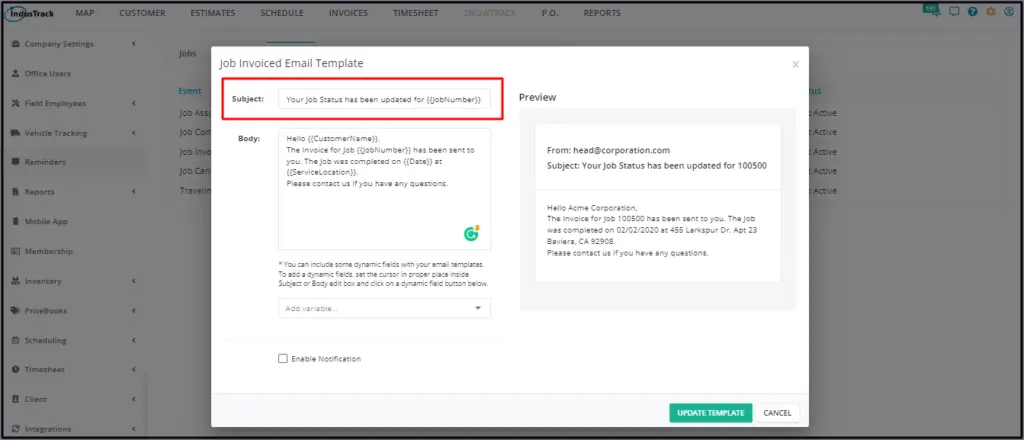Click the Company Settings briefcase icon

point(16,44)
